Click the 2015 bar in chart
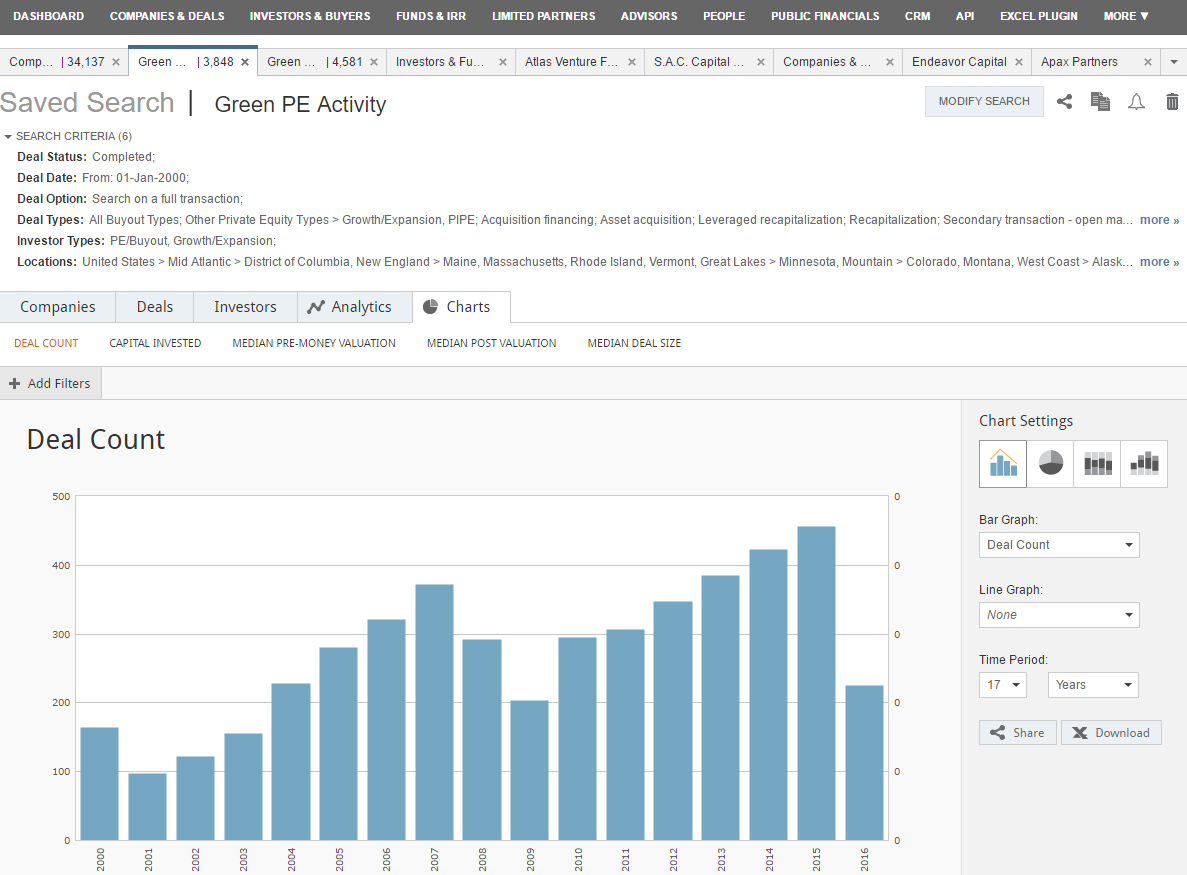The image size is (1187, 875). tap(816, 683)
